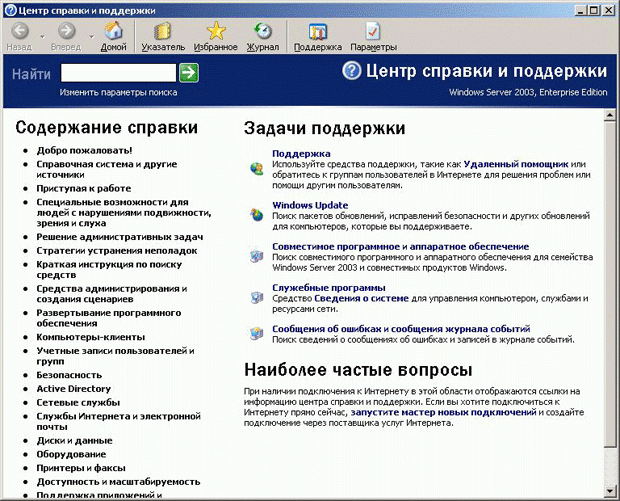Maximize the Центр справки window
620x501 pixels.
coord(594,10)
